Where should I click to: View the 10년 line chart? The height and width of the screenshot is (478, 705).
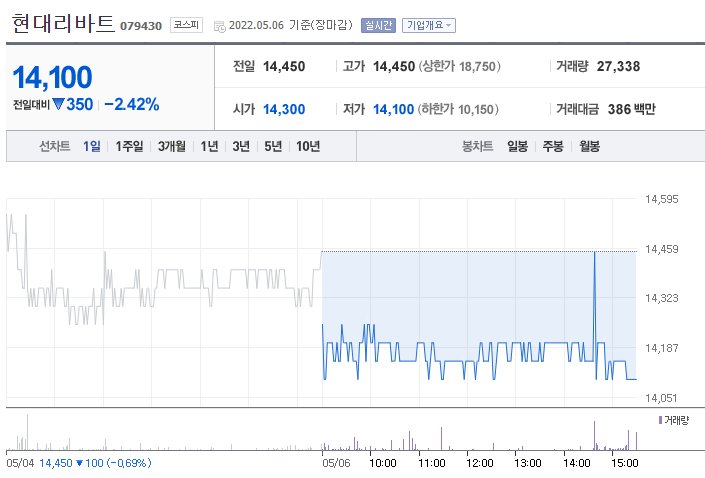(308, 146)
